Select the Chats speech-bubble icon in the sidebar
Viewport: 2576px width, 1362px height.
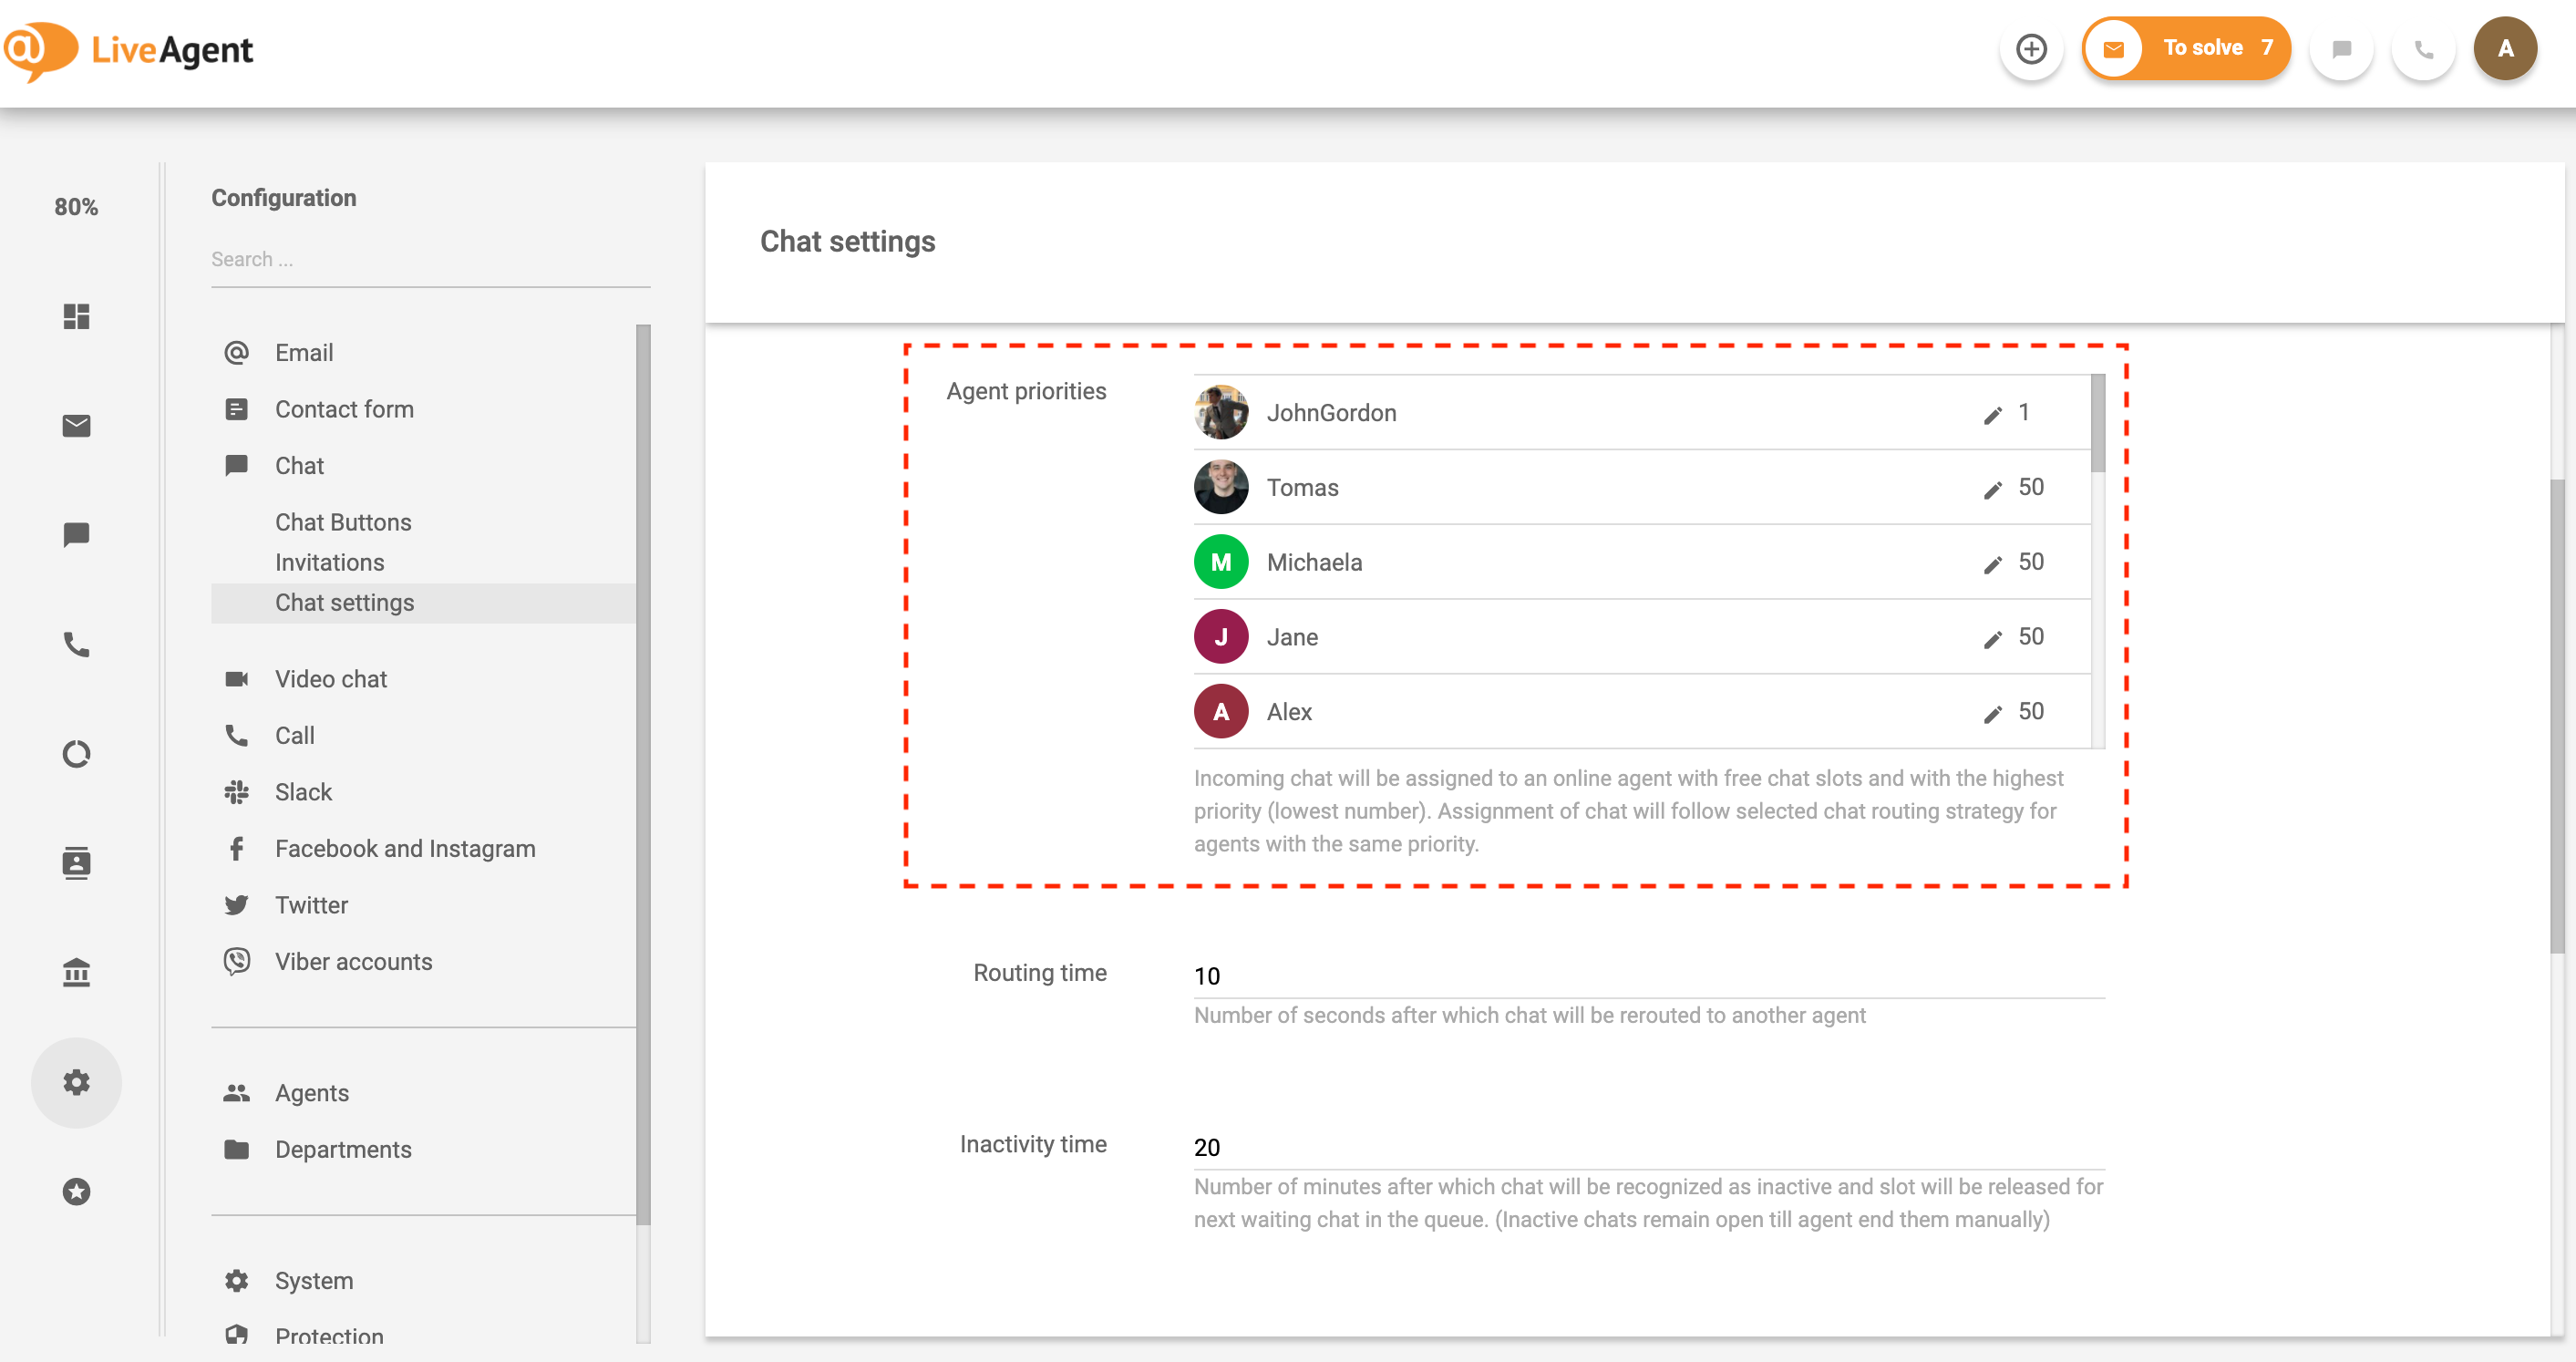[77, 535]
